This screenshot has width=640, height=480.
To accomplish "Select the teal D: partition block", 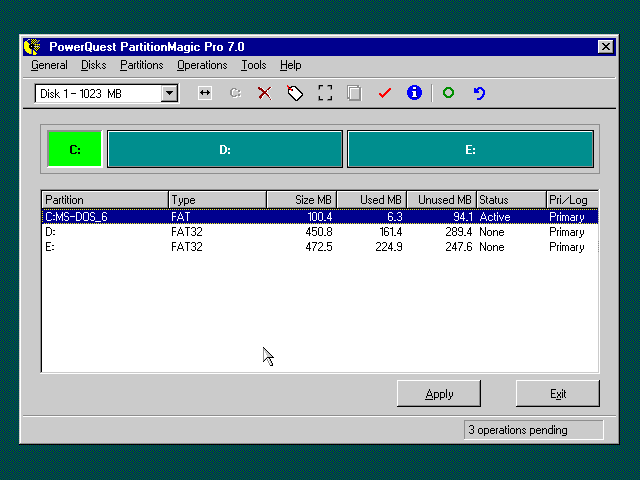I will pos(225,149).
